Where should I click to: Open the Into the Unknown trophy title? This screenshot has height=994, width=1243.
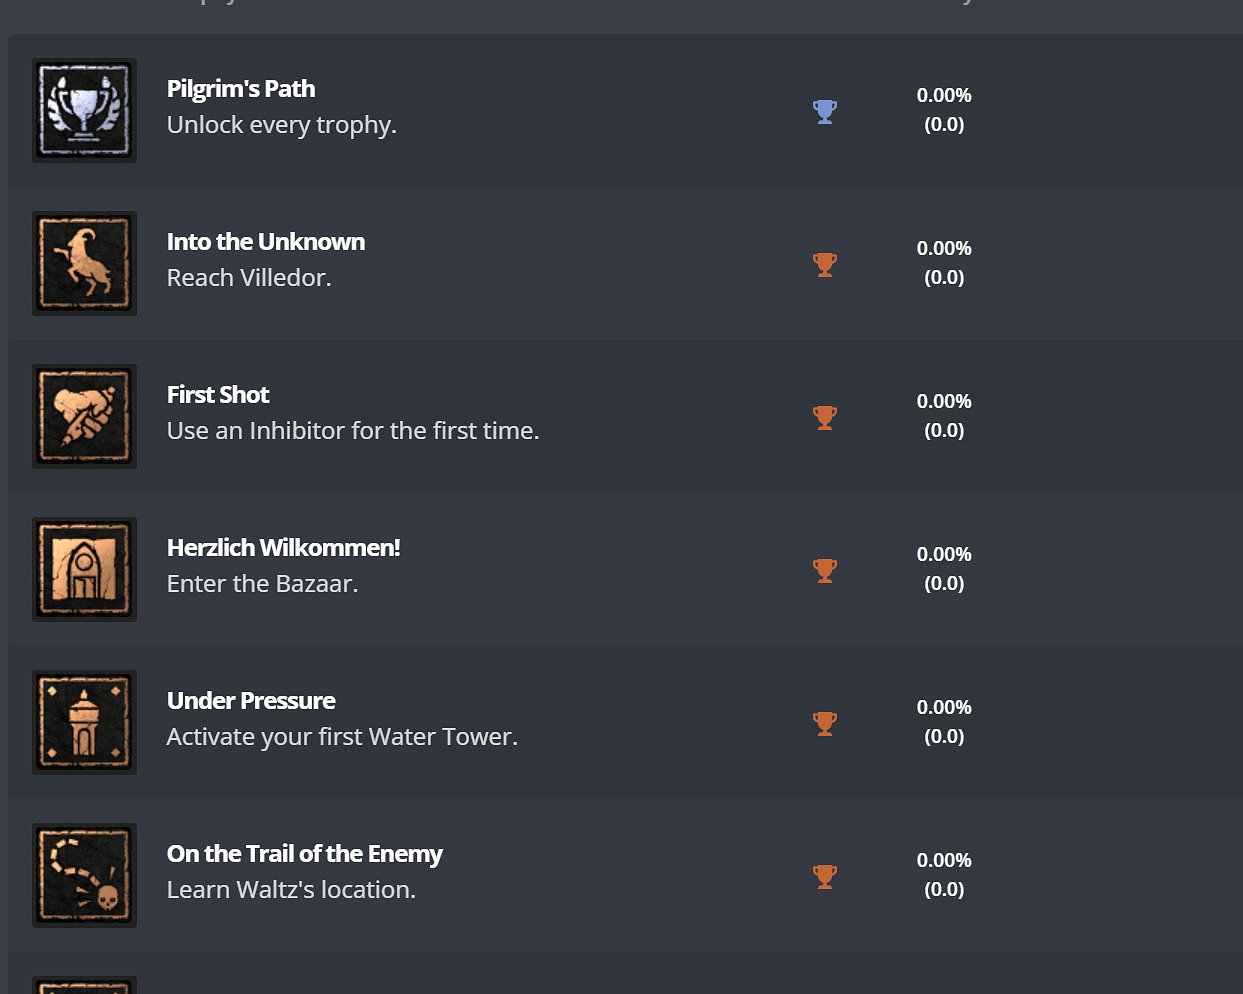(x=266, y=242)
